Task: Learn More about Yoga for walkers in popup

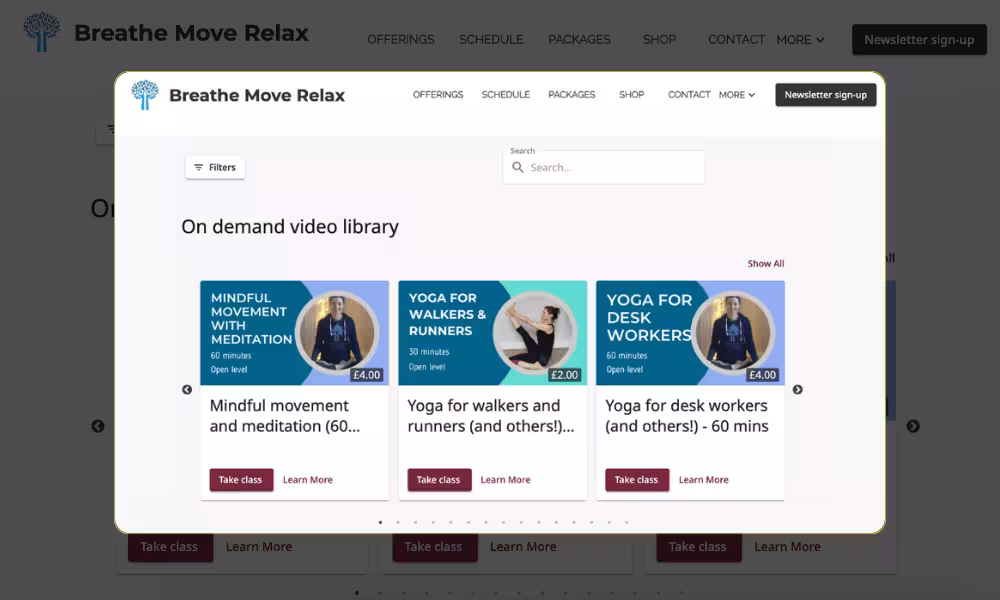Action: pyautogui.click(x=505, y=479)
